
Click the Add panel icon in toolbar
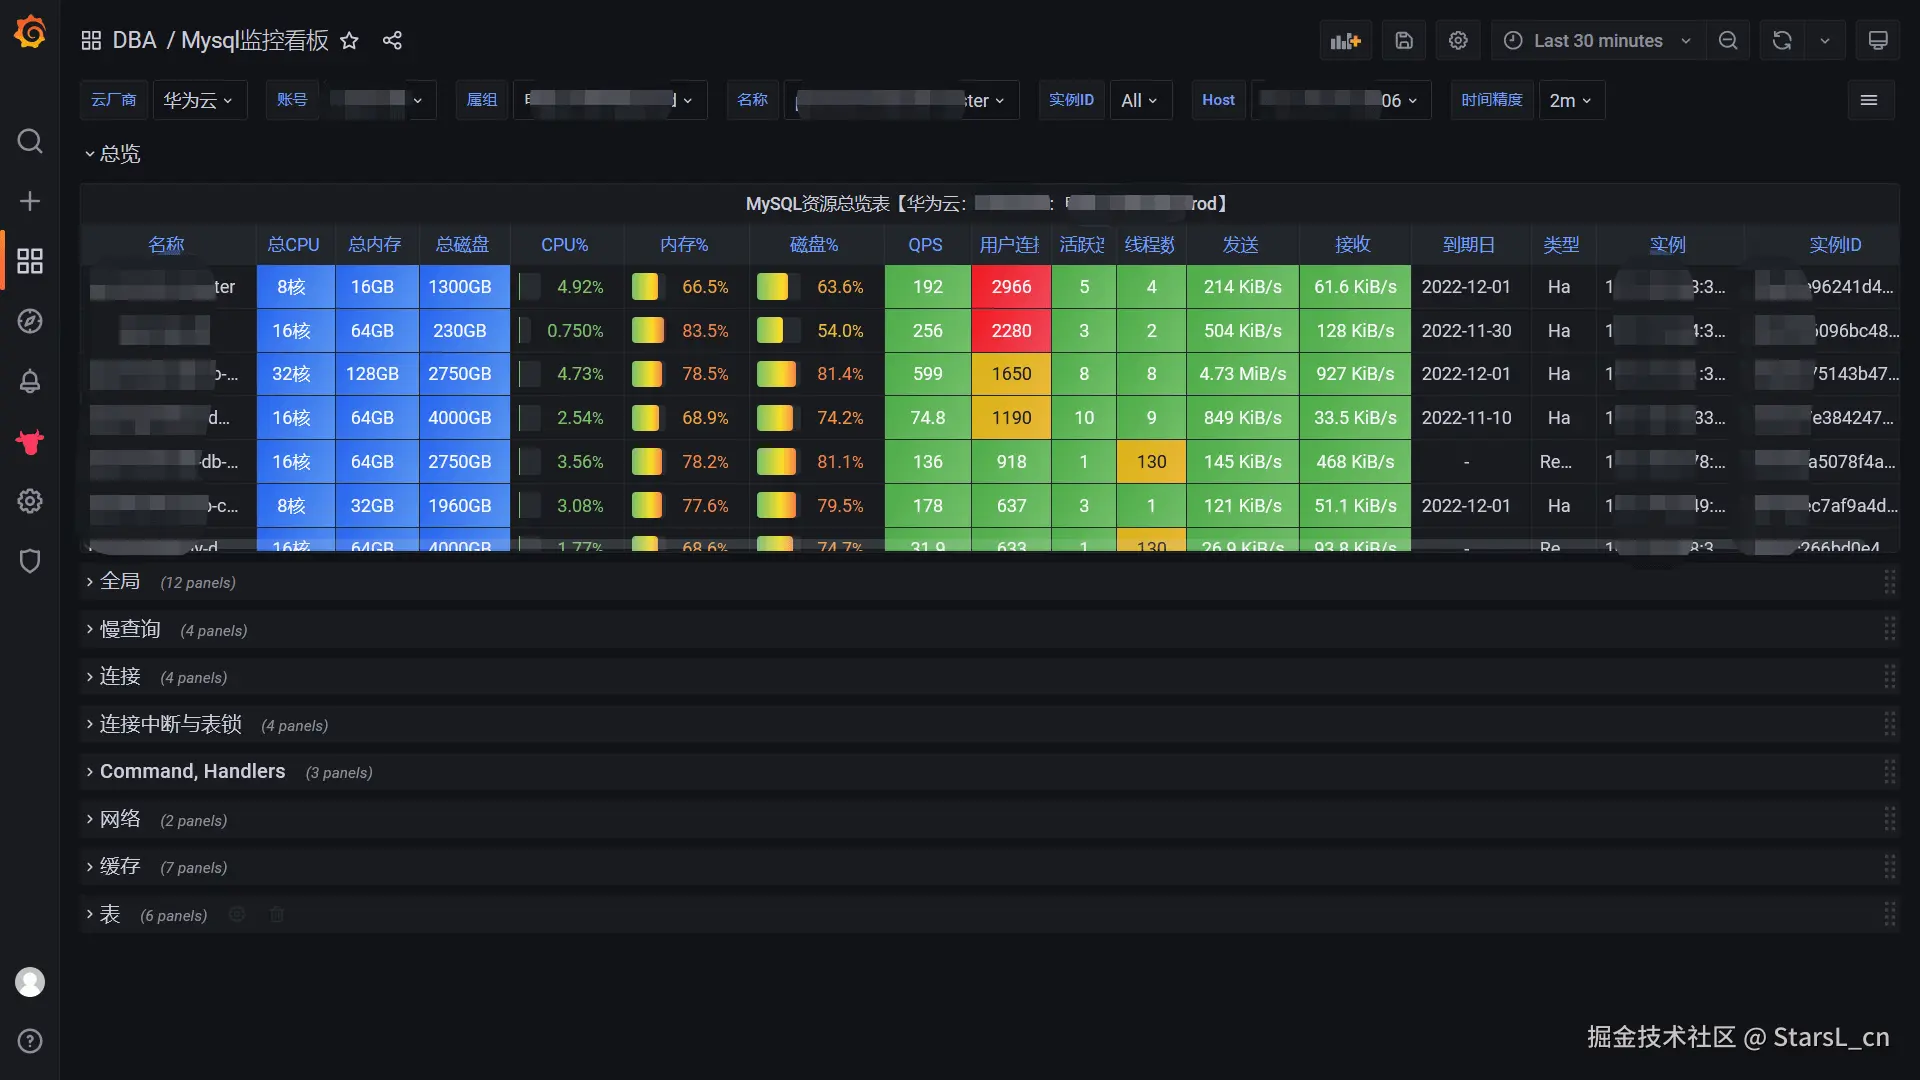(1345, 41)
